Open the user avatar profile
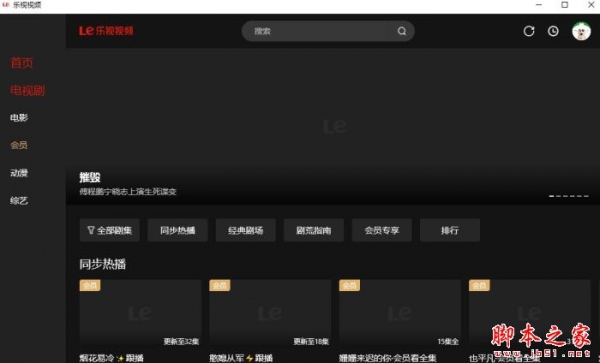This screenshot has height=363, width=600. tap(581, 31)
